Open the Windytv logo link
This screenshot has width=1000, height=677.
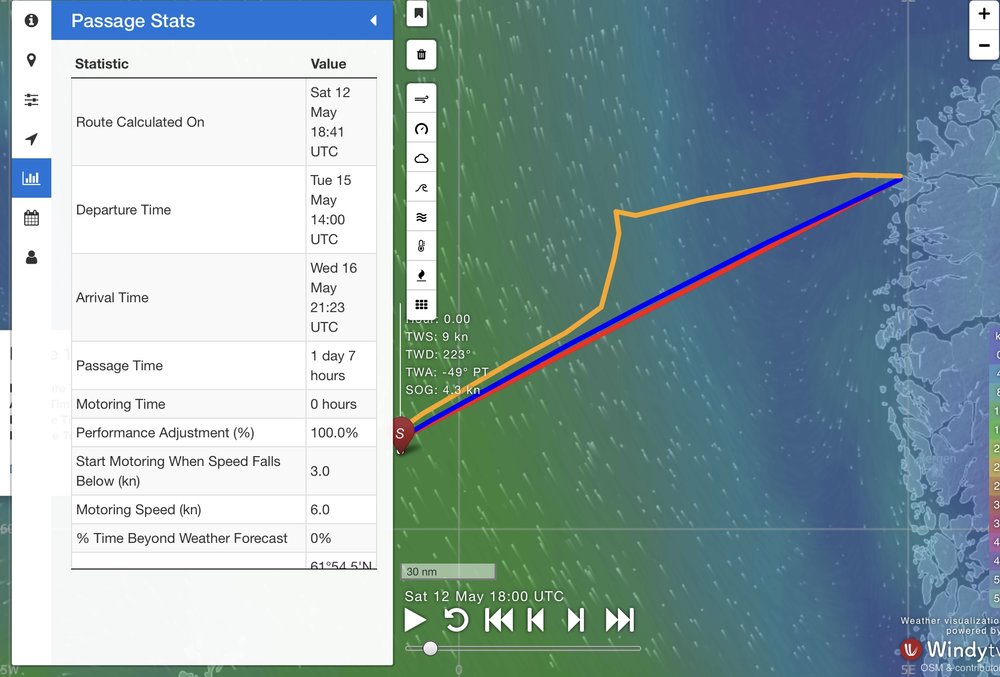tap(950, 650)
